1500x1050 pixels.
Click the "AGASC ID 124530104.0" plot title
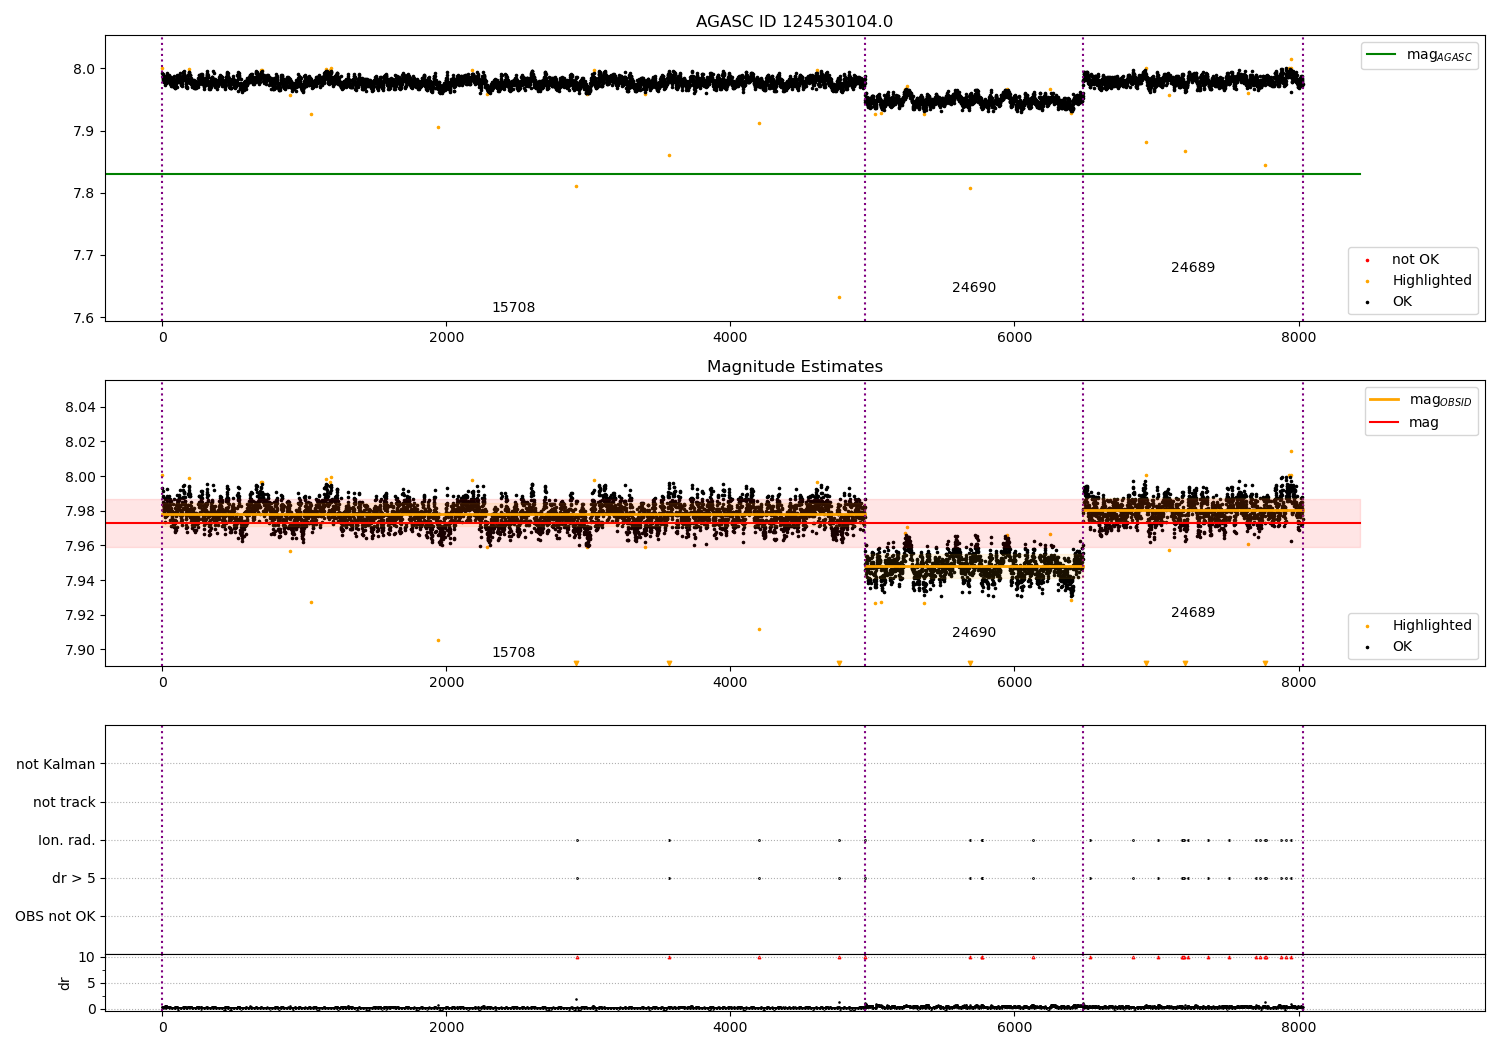(x=794, y=22)
